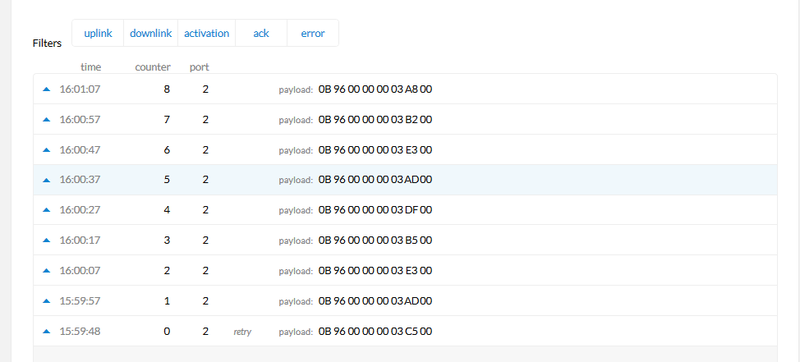Click uplink arrow icon for 16:00:07 entry
The image size is (800, 362).
point(46,270)
